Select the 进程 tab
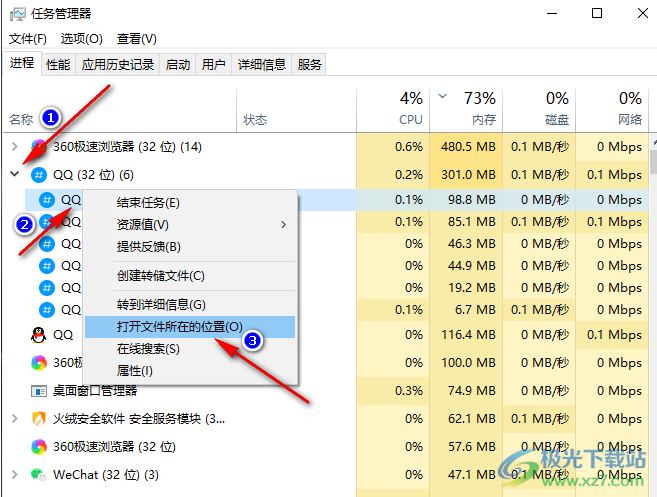The width and height of the screenshot is (657, 497). (x=22, y=63)
